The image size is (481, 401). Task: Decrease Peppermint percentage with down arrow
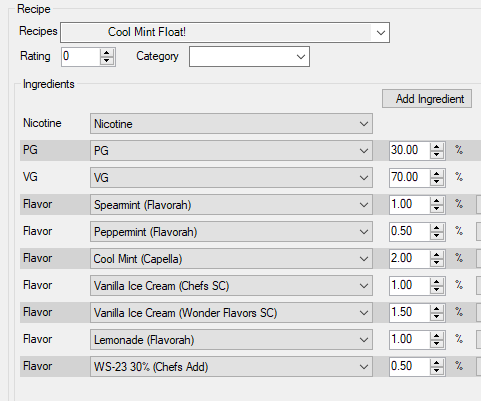[437, 235]
